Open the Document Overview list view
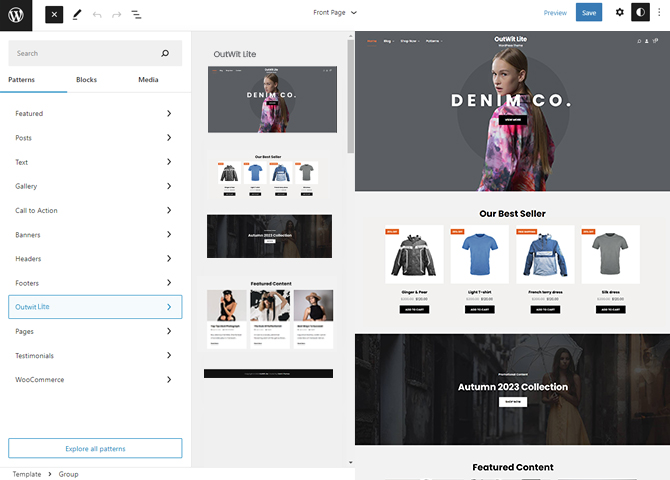The height and width of the screenshot is (480, 670). 136,14
